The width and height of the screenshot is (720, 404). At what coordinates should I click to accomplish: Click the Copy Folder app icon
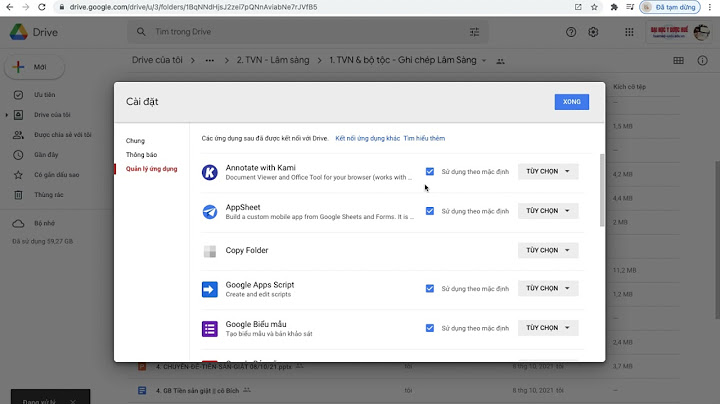210,250
